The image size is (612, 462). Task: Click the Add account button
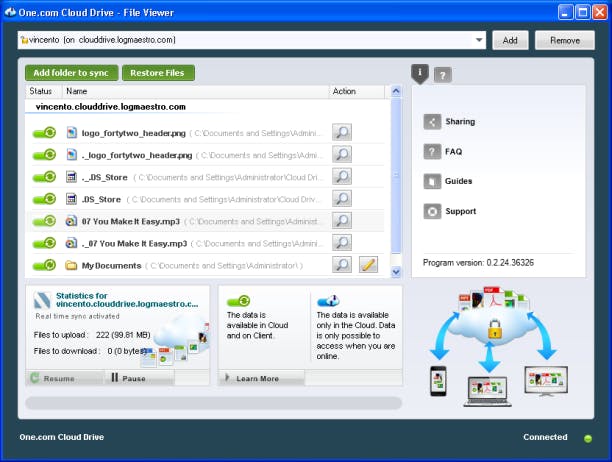510,40
